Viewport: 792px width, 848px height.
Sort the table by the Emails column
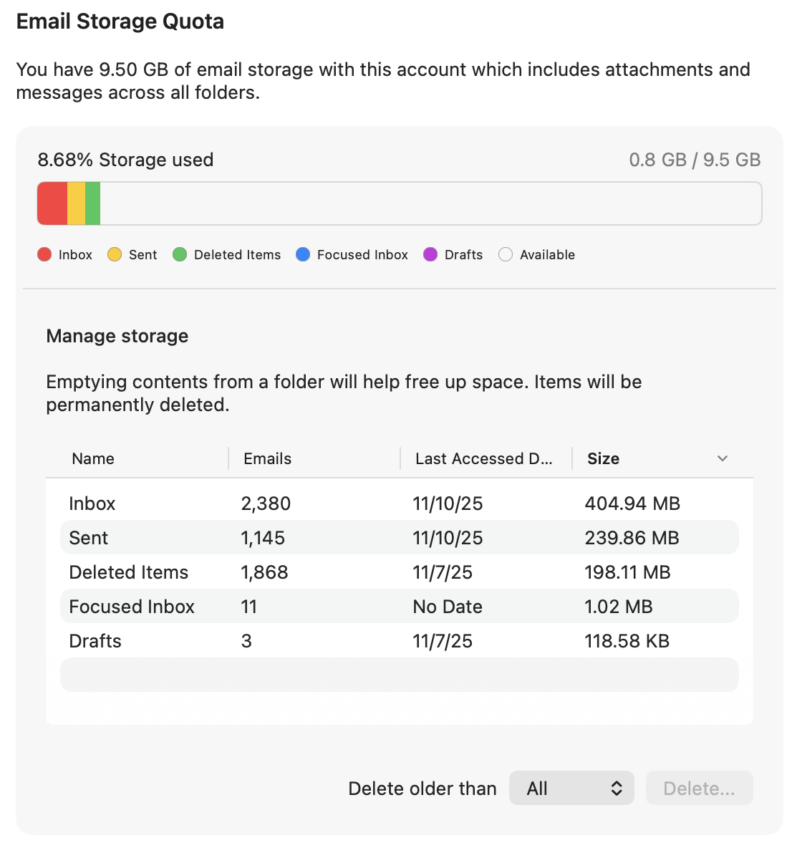click(267, 458)
